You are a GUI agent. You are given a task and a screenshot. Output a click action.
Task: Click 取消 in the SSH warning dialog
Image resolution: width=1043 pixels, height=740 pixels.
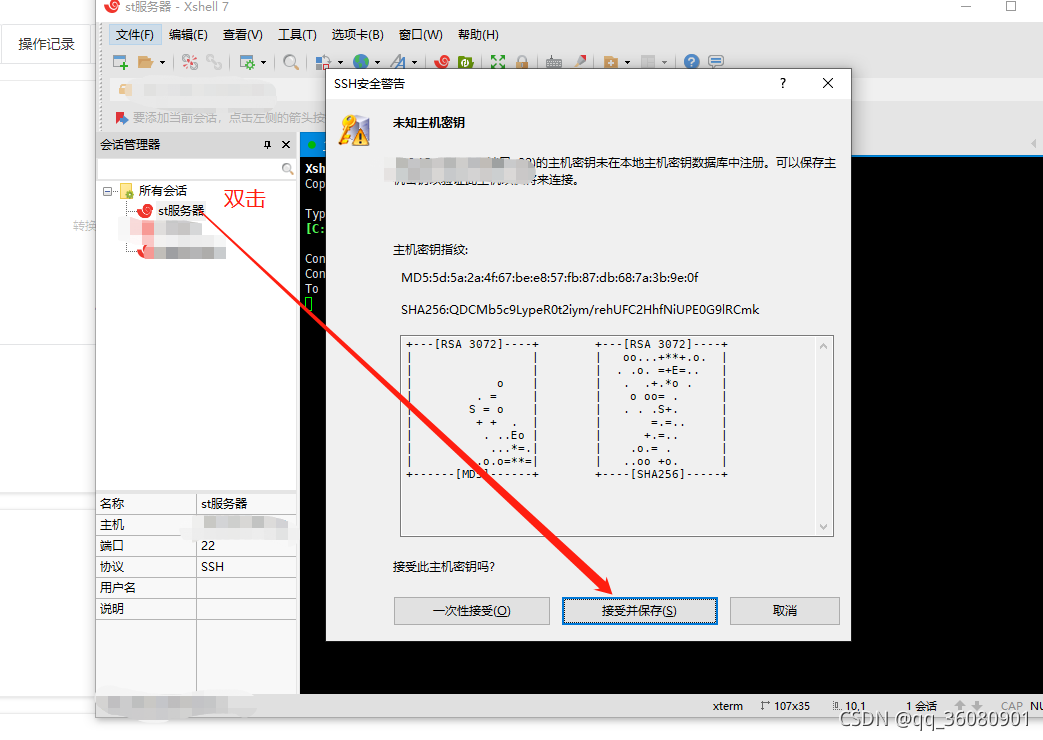tap(785, 611)
